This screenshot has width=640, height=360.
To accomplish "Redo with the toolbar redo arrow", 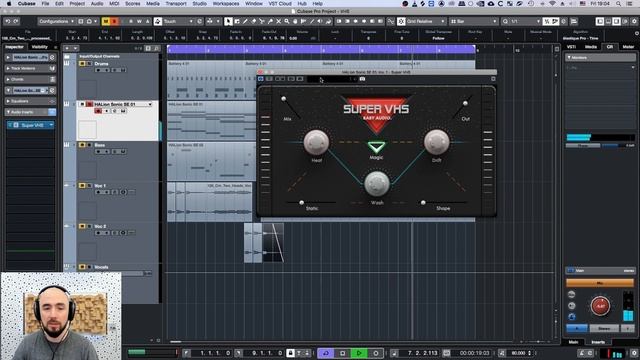I will tap(16, 21).
